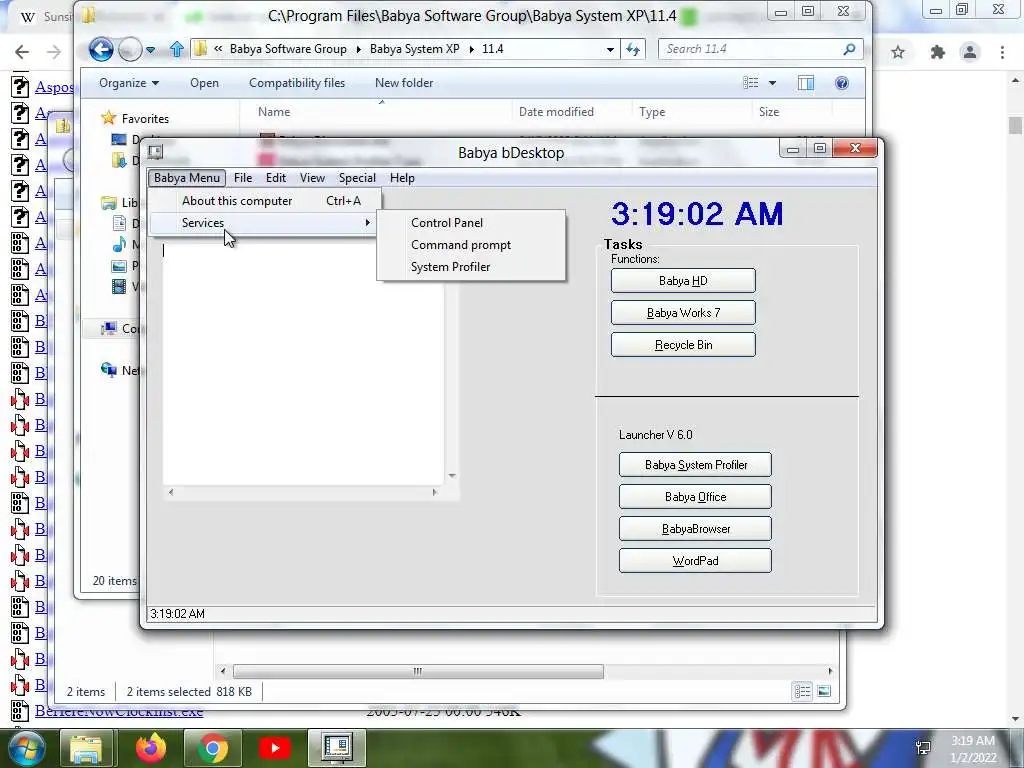Viewport: 1024px width, 768px height.
Task: Launch Babya System Profiler button
Action: click(696, 465)
